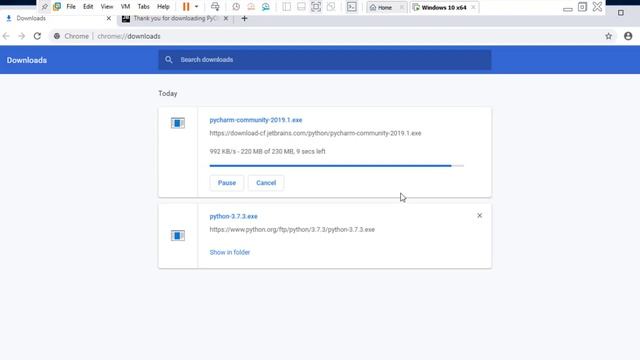
Task: Remove python-3.7.3.exe from list
Action: click(x=480, y=216)
